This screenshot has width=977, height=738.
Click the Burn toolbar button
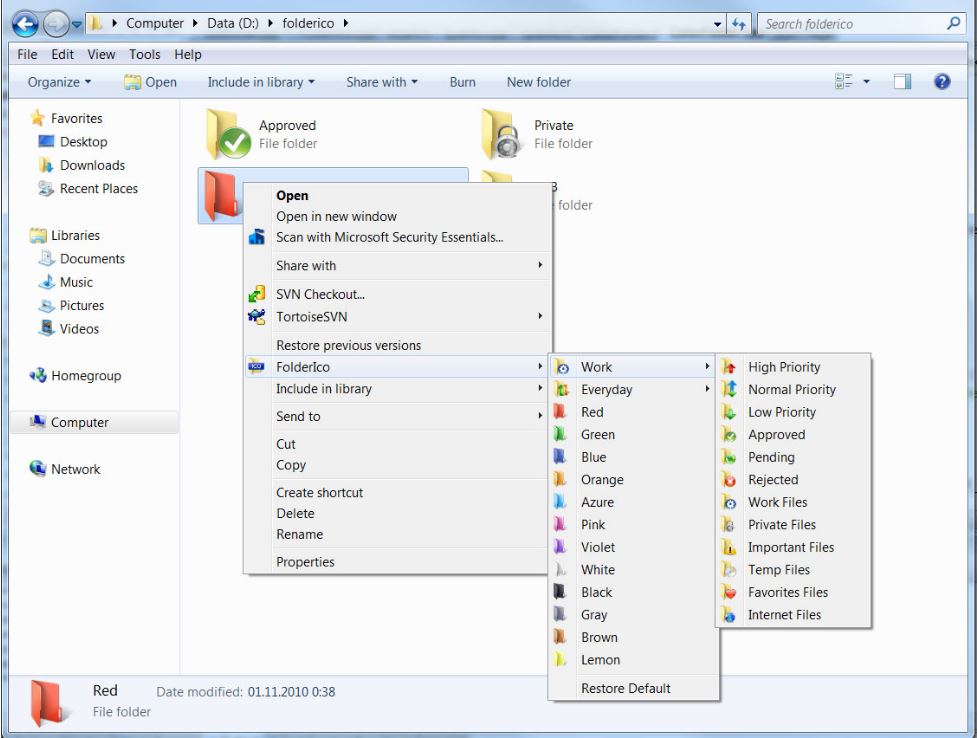click(x=462, y=82)
